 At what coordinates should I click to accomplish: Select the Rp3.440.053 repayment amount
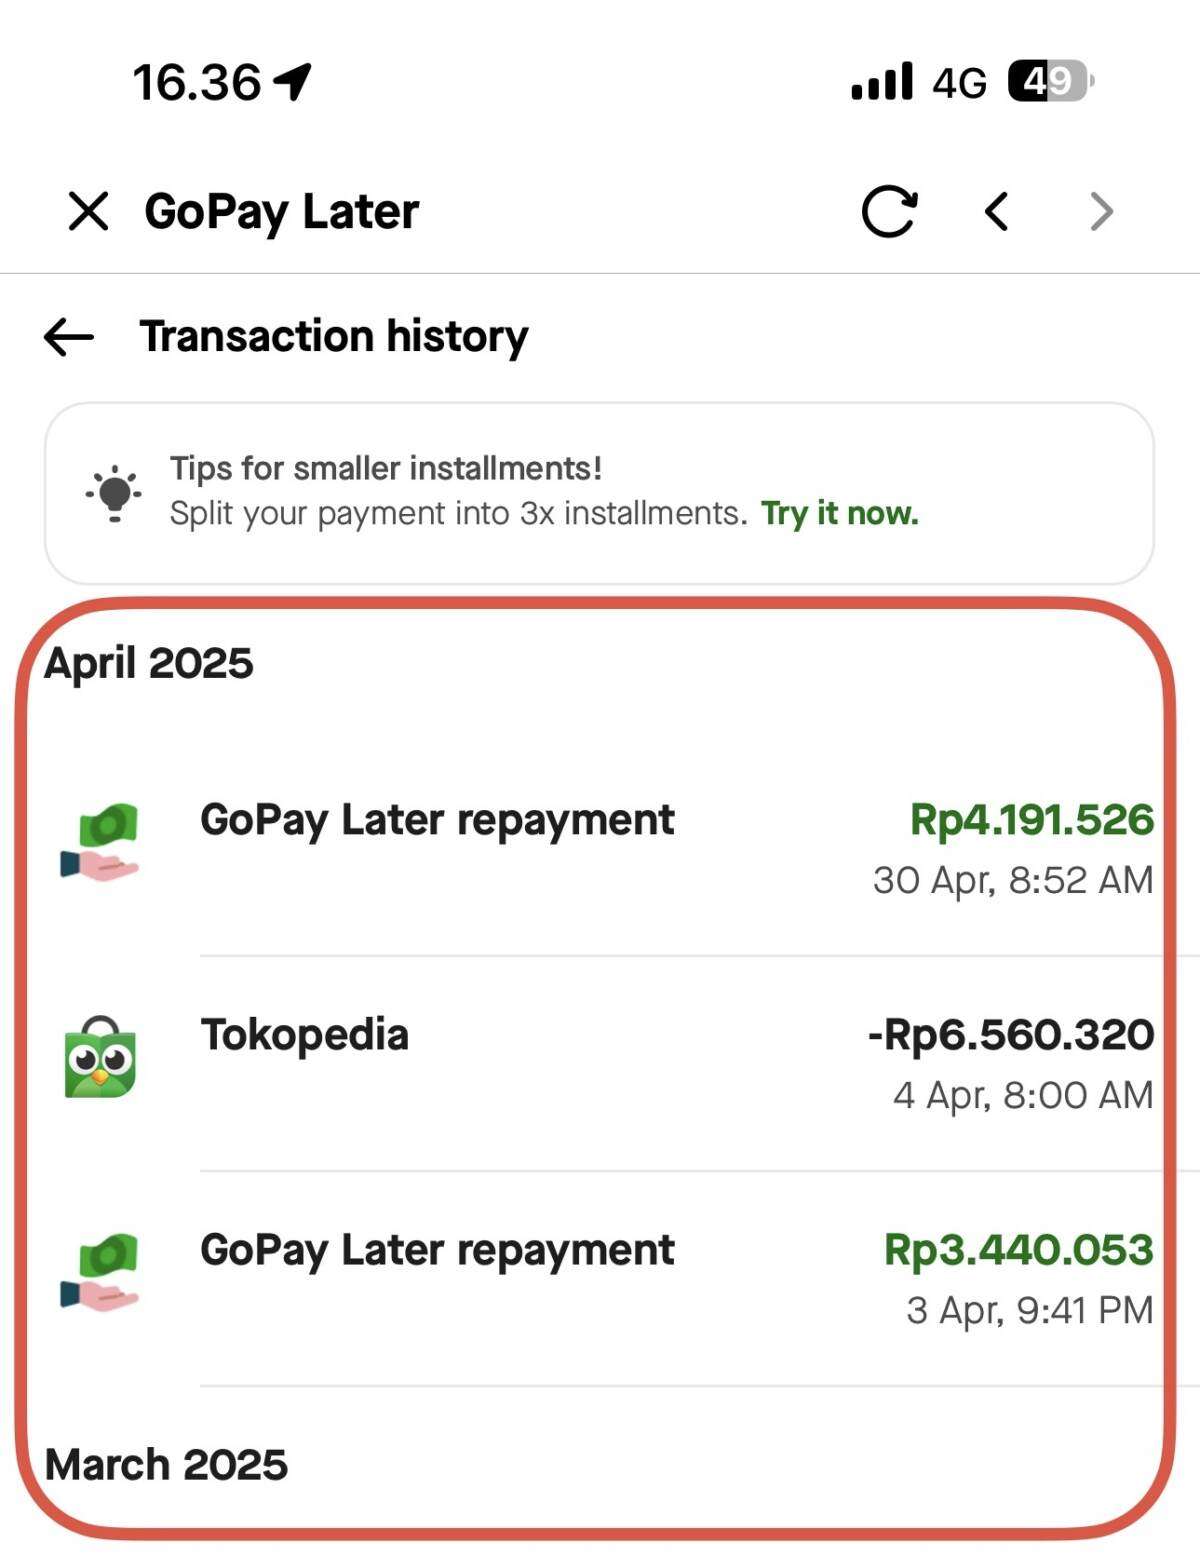click(1019, 1250)
